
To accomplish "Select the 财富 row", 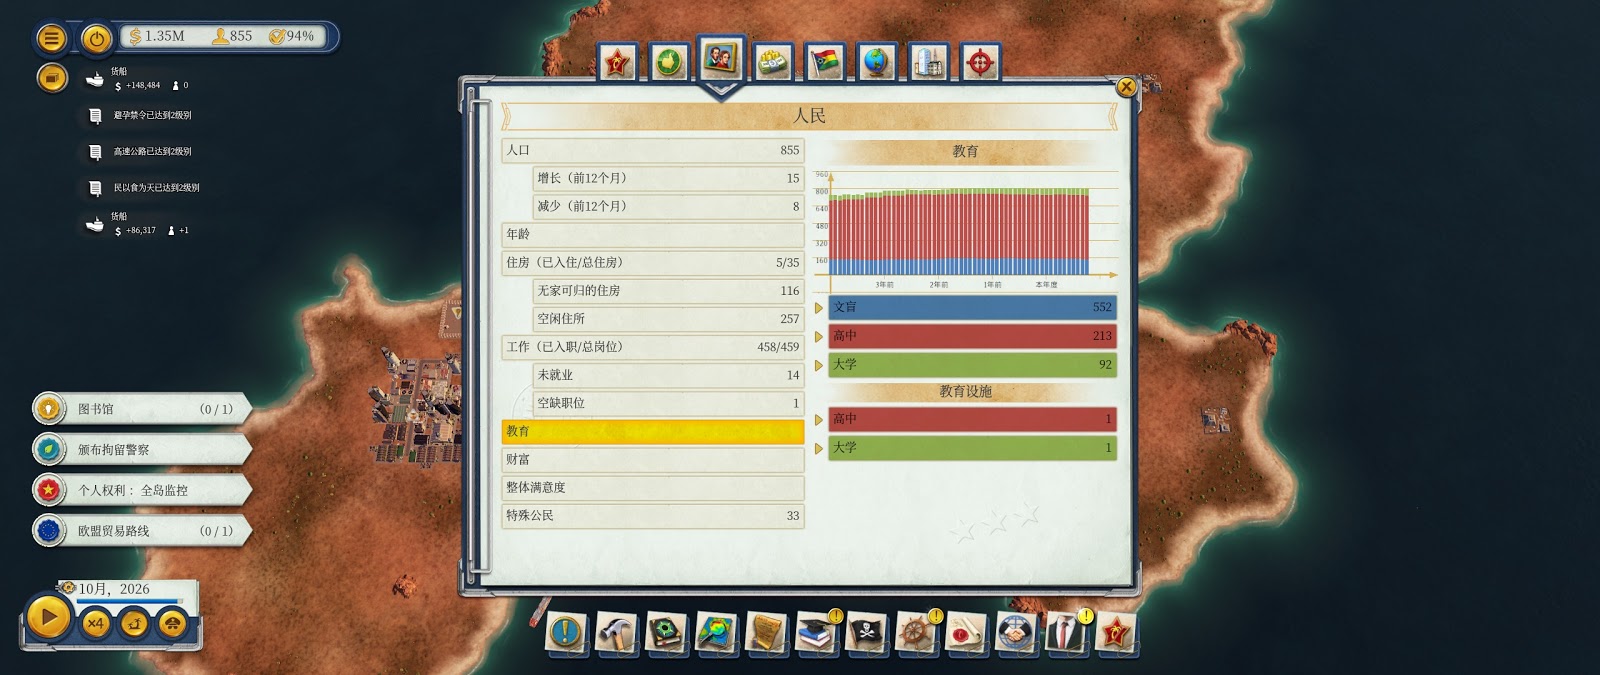I will click(653, 459).
